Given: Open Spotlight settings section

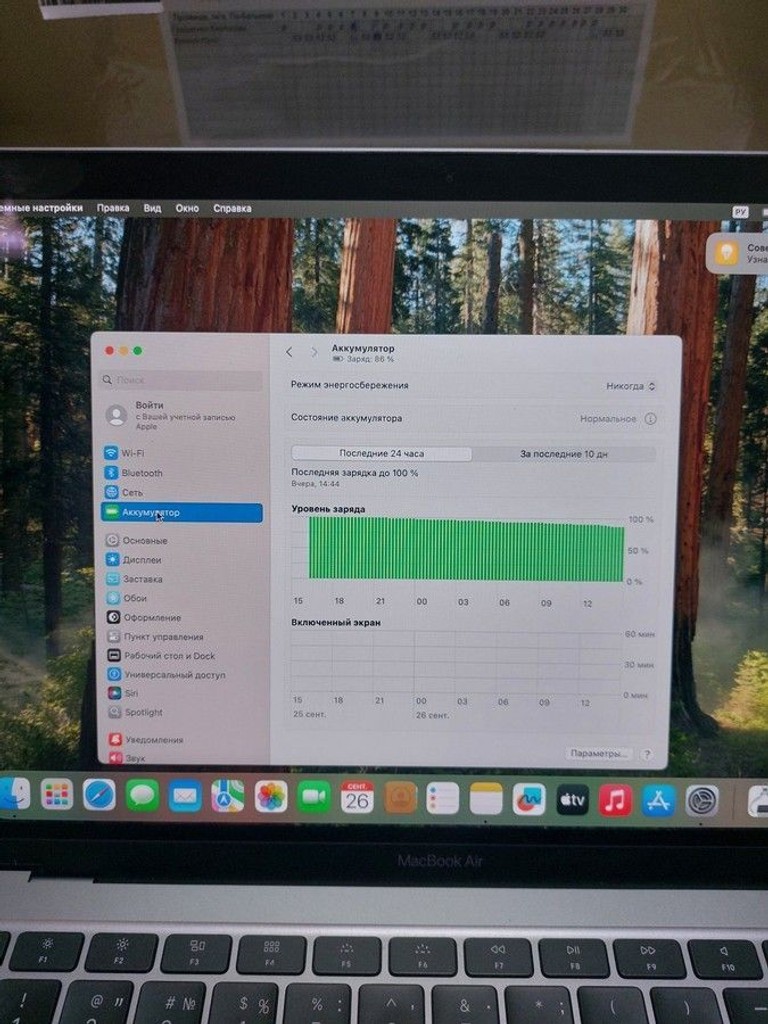Looking at the screenshot, I should [135, 712].
